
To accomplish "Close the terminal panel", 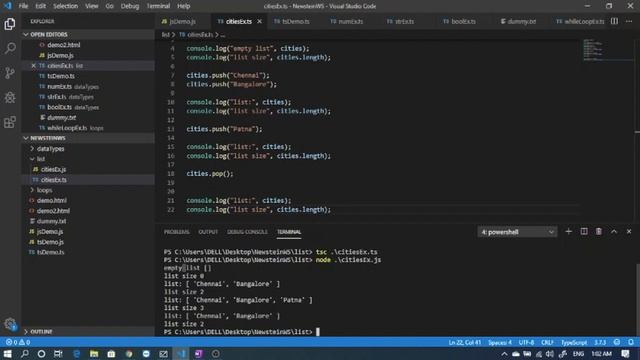I will pyautogui.click(x=629, y=231).
